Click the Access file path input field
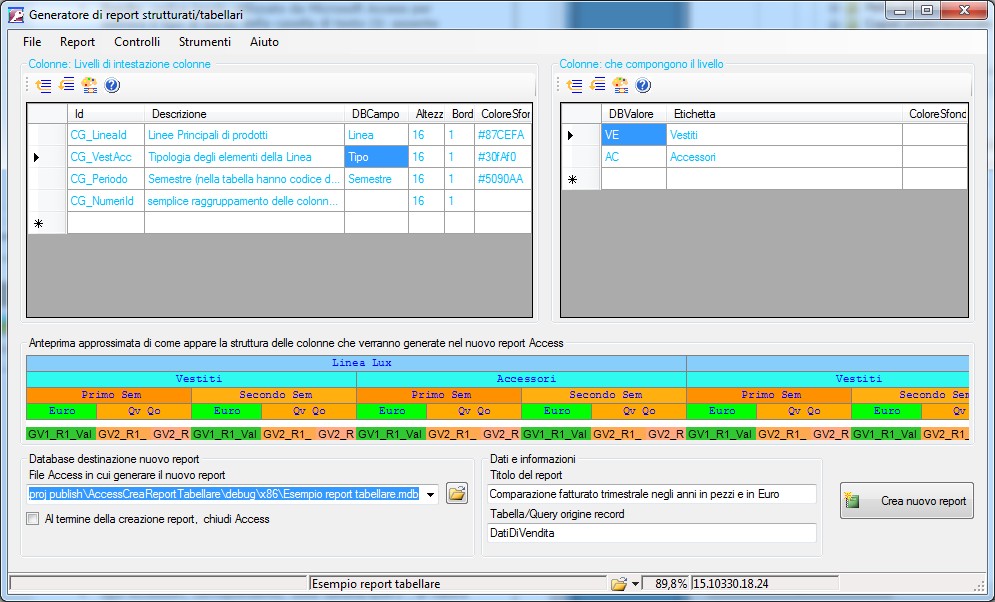The height and width of the screenshot is (602, 995). pyautogui.click(x=225, y=494)
